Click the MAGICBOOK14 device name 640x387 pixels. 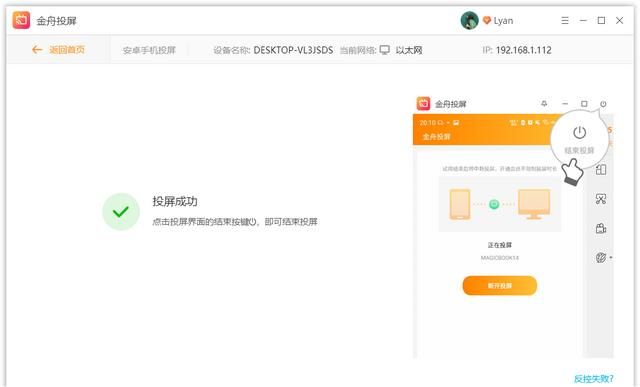(500, 258)
